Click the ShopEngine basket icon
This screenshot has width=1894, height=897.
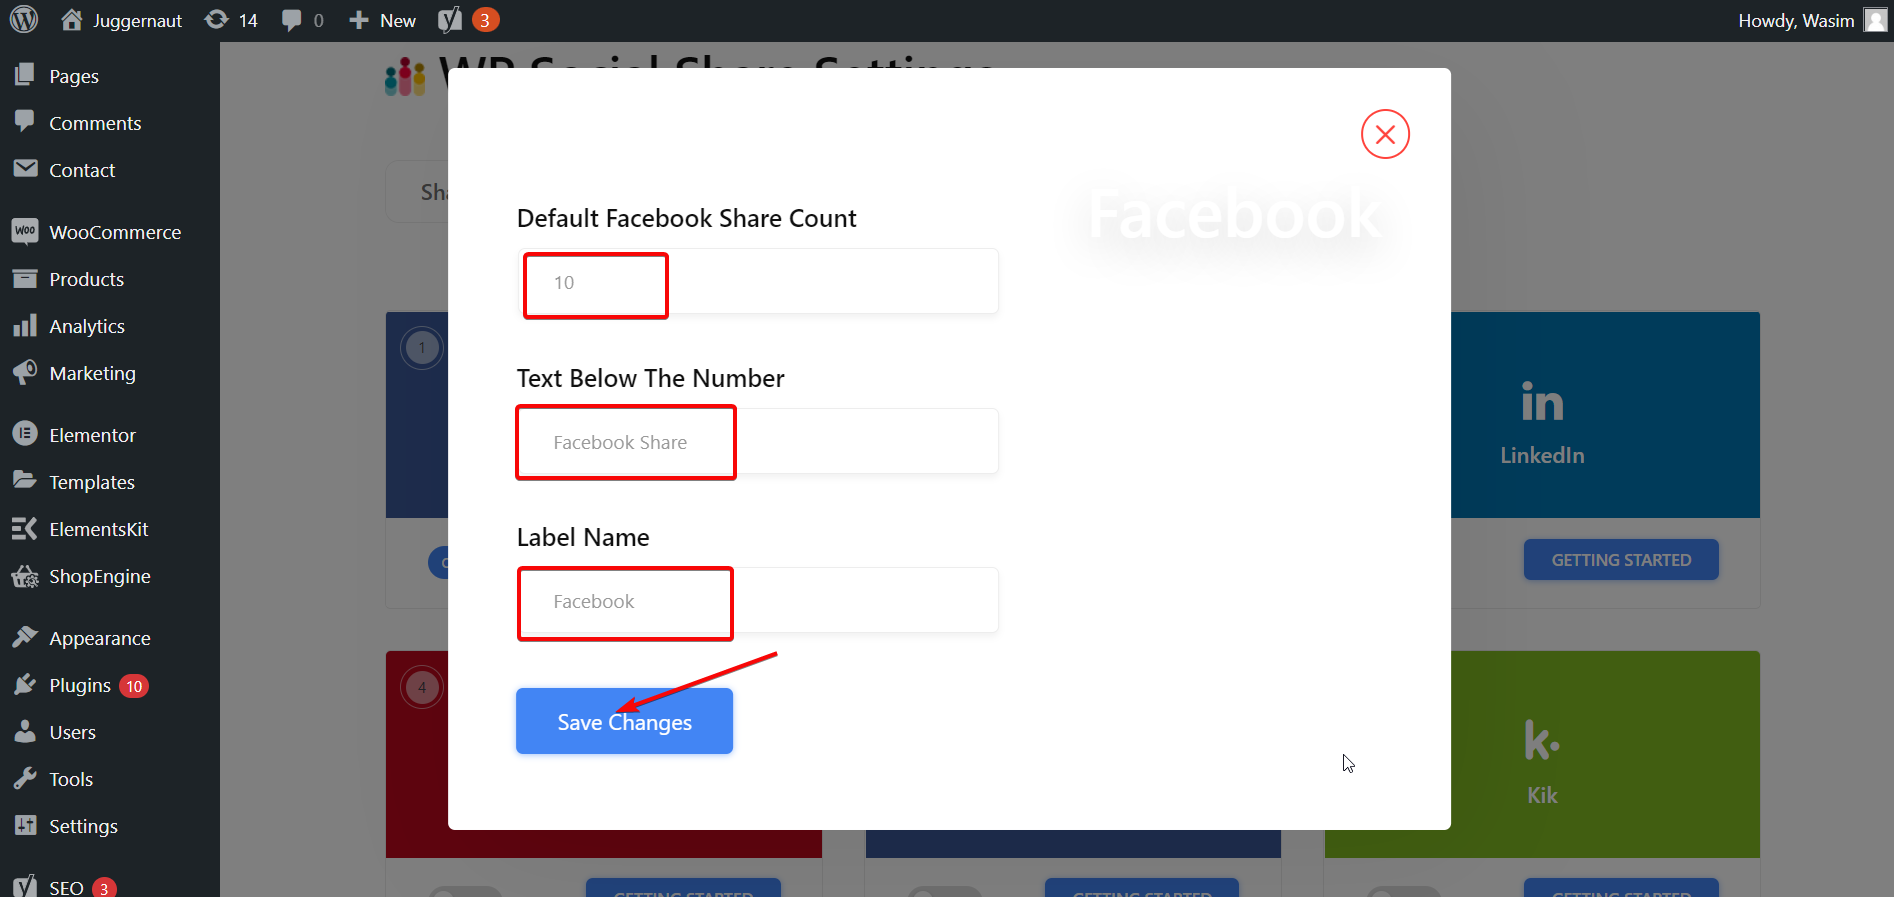point(25,576)
